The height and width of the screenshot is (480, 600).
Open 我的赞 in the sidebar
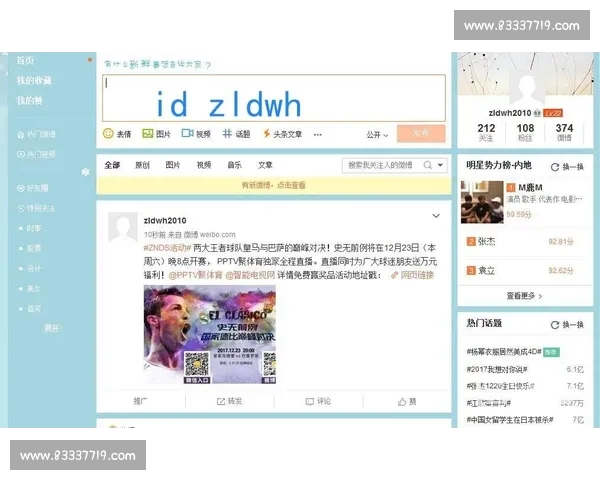pos(29,101)
